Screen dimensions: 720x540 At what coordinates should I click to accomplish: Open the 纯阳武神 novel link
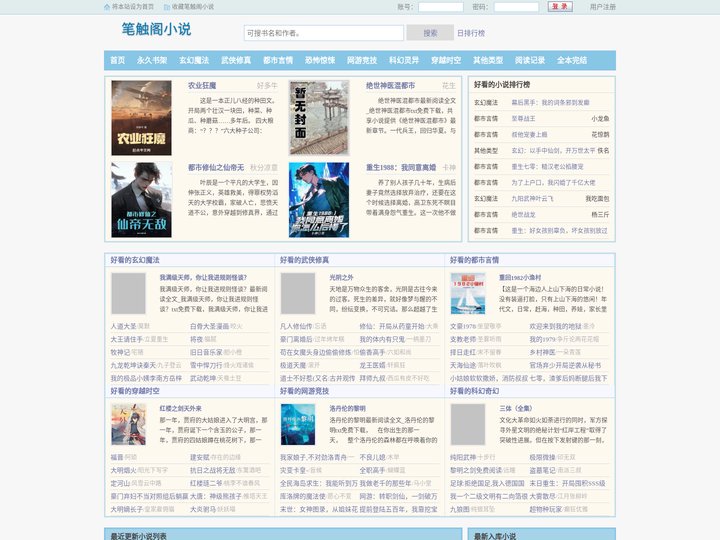click(463, 457)
